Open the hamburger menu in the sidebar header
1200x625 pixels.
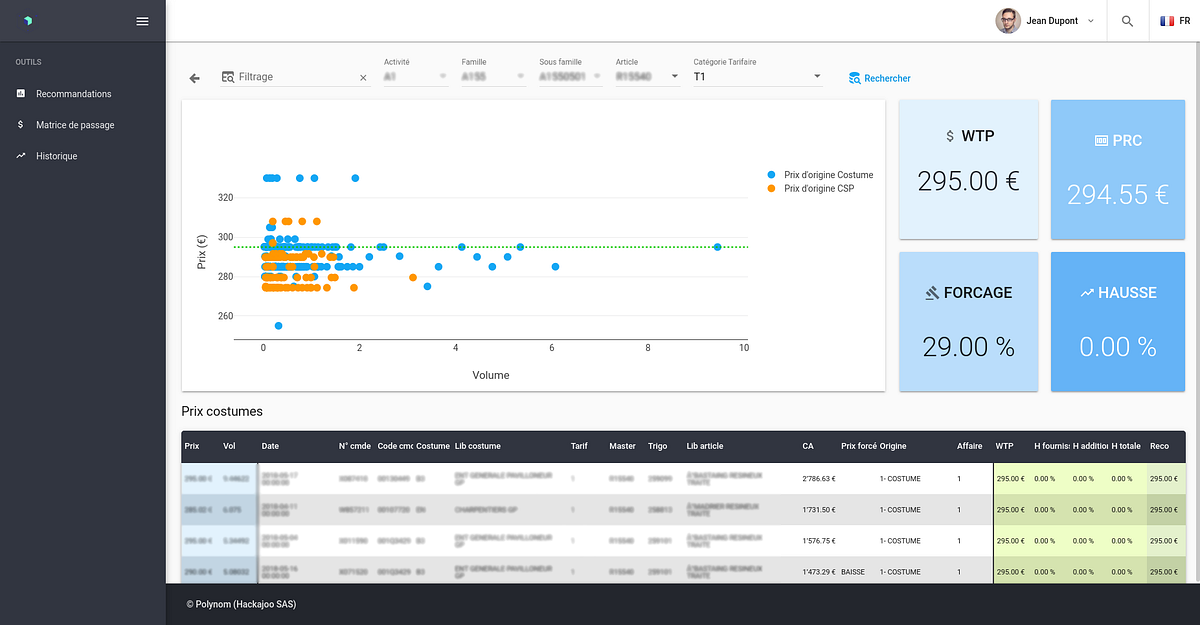tap(142, 21)
